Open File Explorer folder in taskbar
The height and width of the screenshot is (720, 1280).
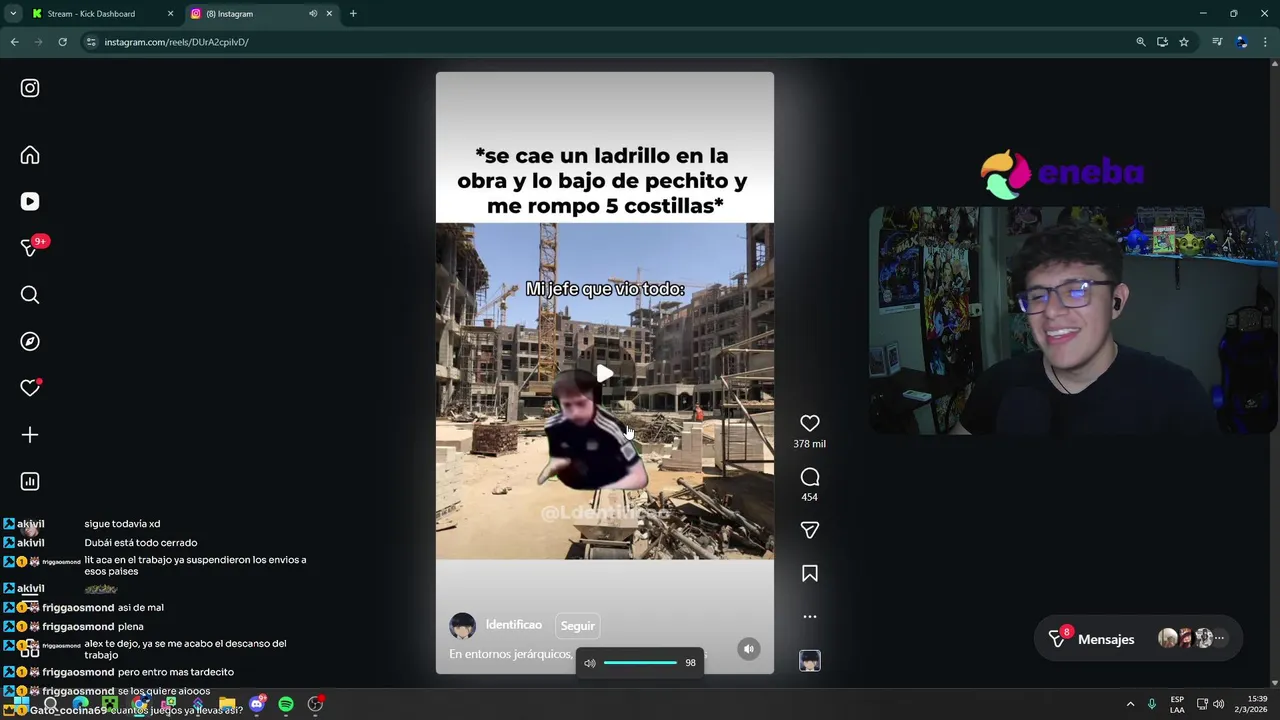click(228, 704)
